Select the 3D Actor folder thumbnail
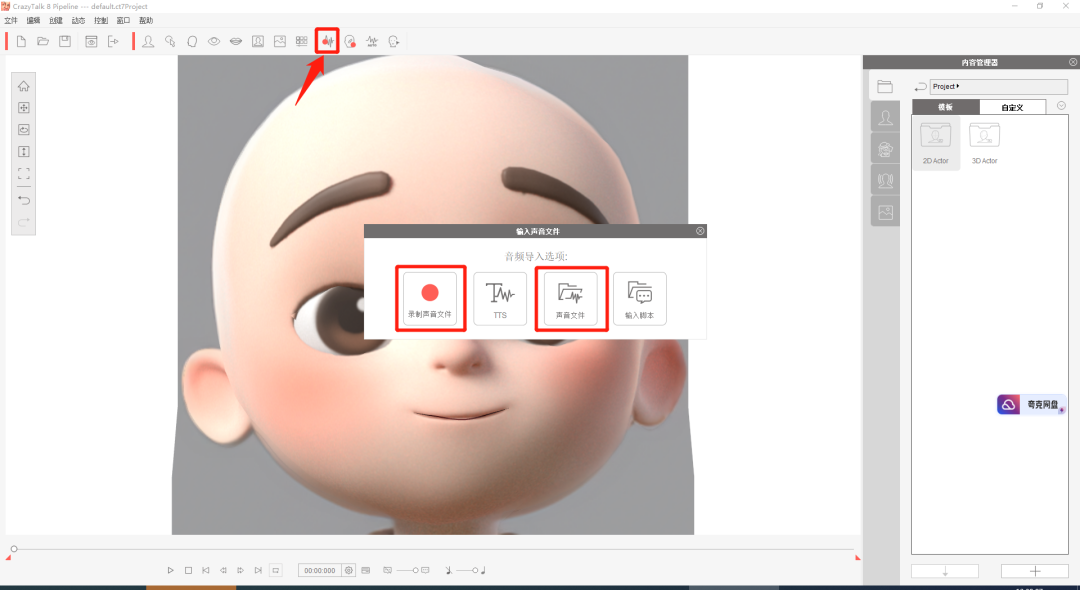The image size is (1080, 590). tap(984, 143)
